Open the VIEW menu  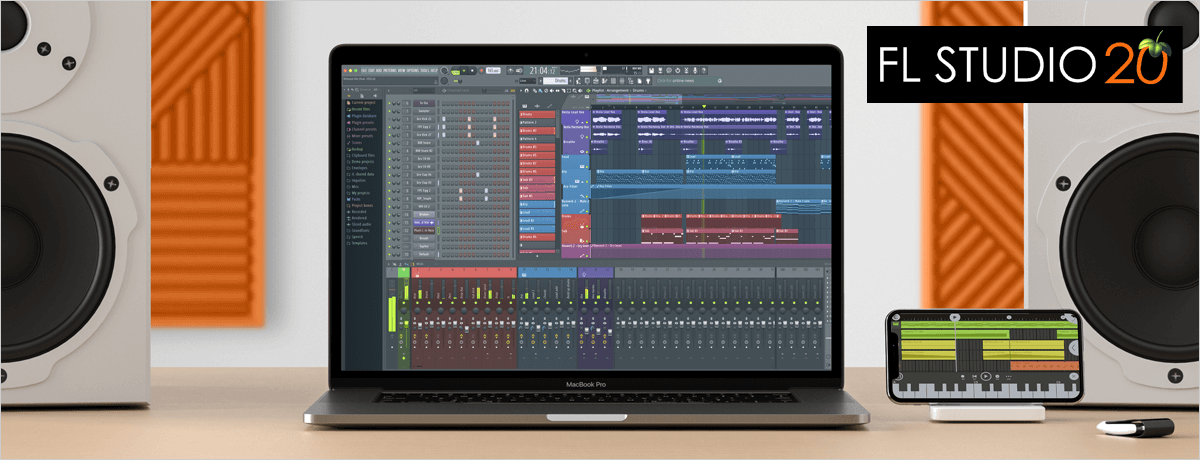click(401, 70)
